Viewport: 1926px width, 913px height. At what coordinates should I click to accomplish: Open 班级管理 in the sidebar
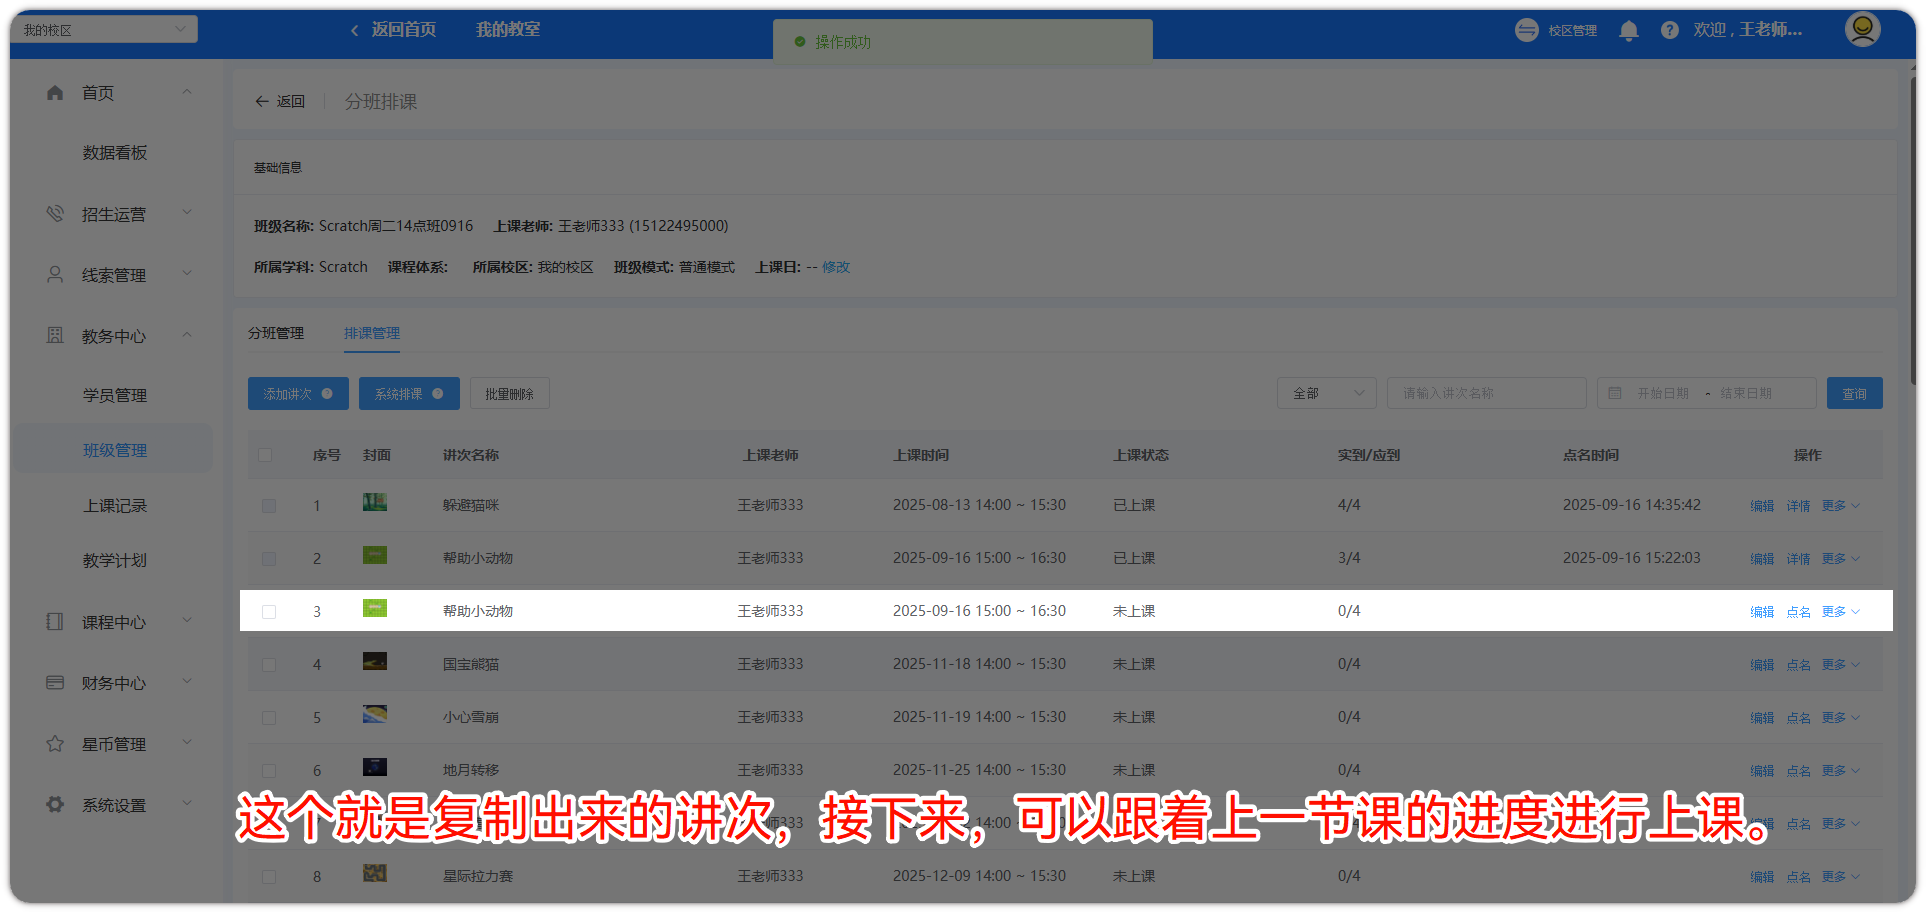point(115,450)
